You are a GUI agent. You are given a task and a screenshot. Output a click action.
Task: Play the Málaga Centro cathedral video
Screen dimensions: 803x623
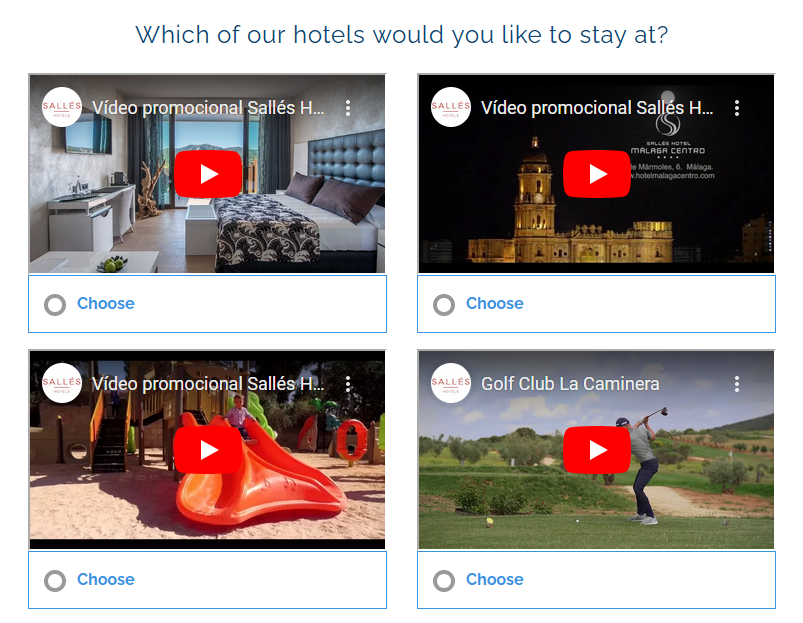pos(597,174)
